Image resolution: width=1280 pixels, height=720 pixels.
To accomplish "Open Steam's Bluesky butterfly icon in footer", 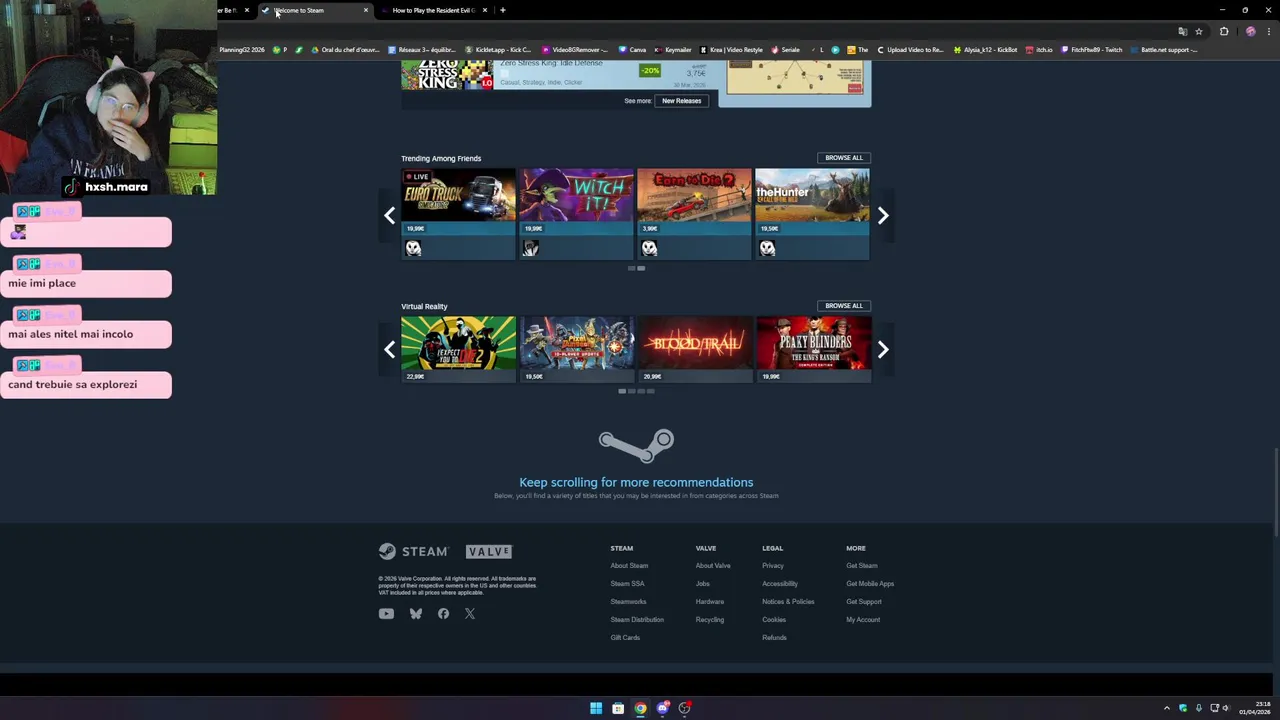I will click(x=416, y=614).
